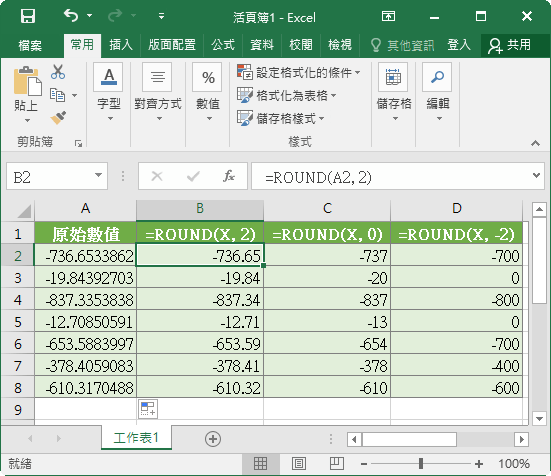The width and height of the screenshot is (551, 476).
Task: Cancel the formula entry with X
Action: click(x=157, y=176)
